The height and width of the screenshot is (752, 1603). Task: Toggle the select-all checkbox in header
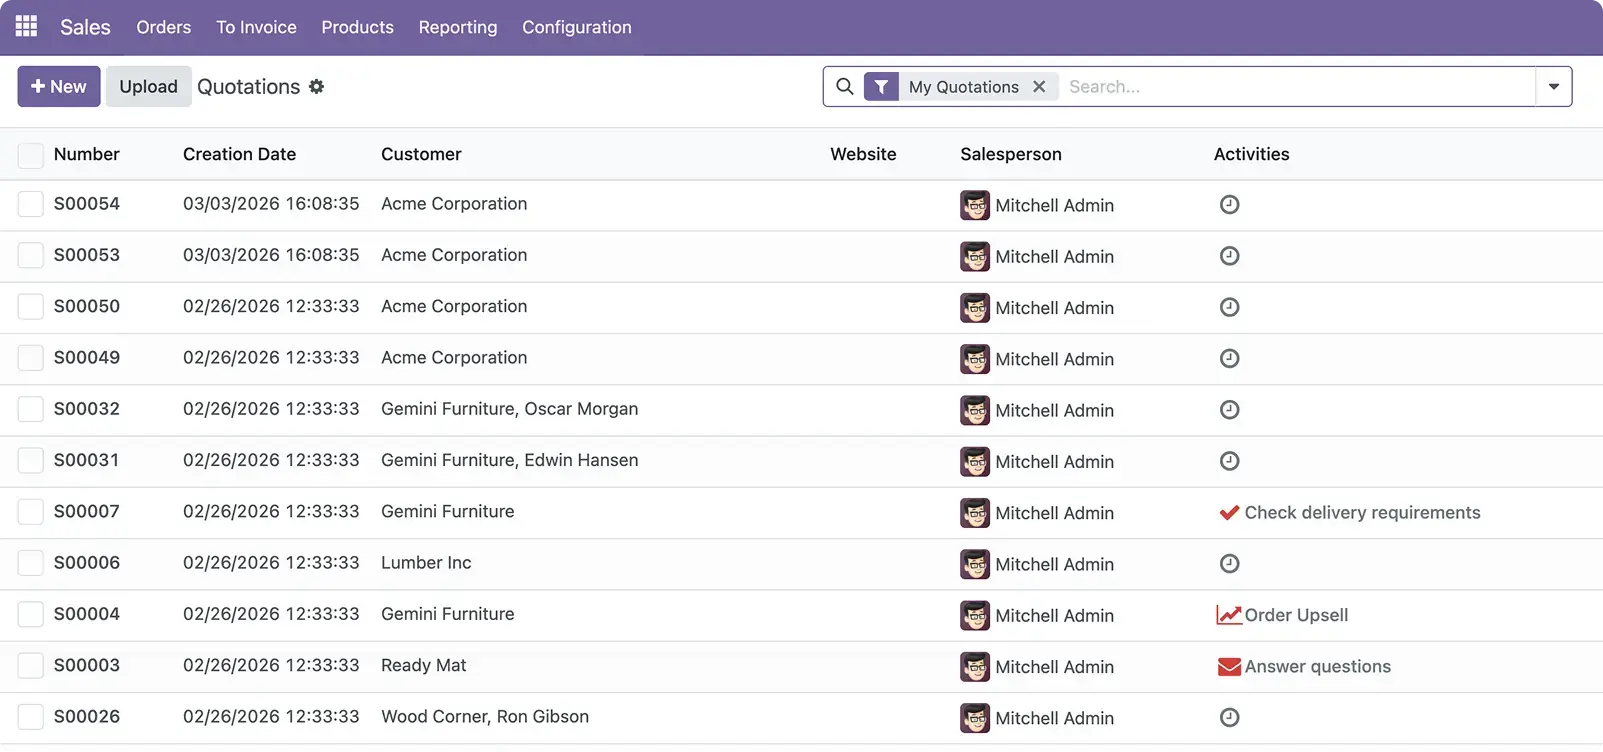coord(31,155)
